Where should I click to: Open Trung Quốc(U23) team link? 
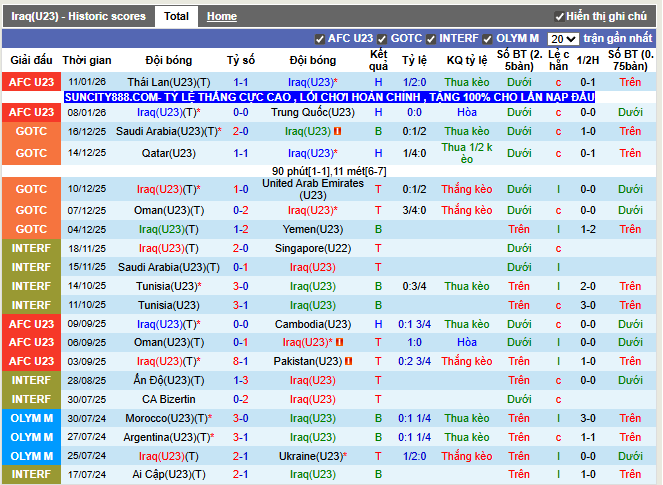313,112
